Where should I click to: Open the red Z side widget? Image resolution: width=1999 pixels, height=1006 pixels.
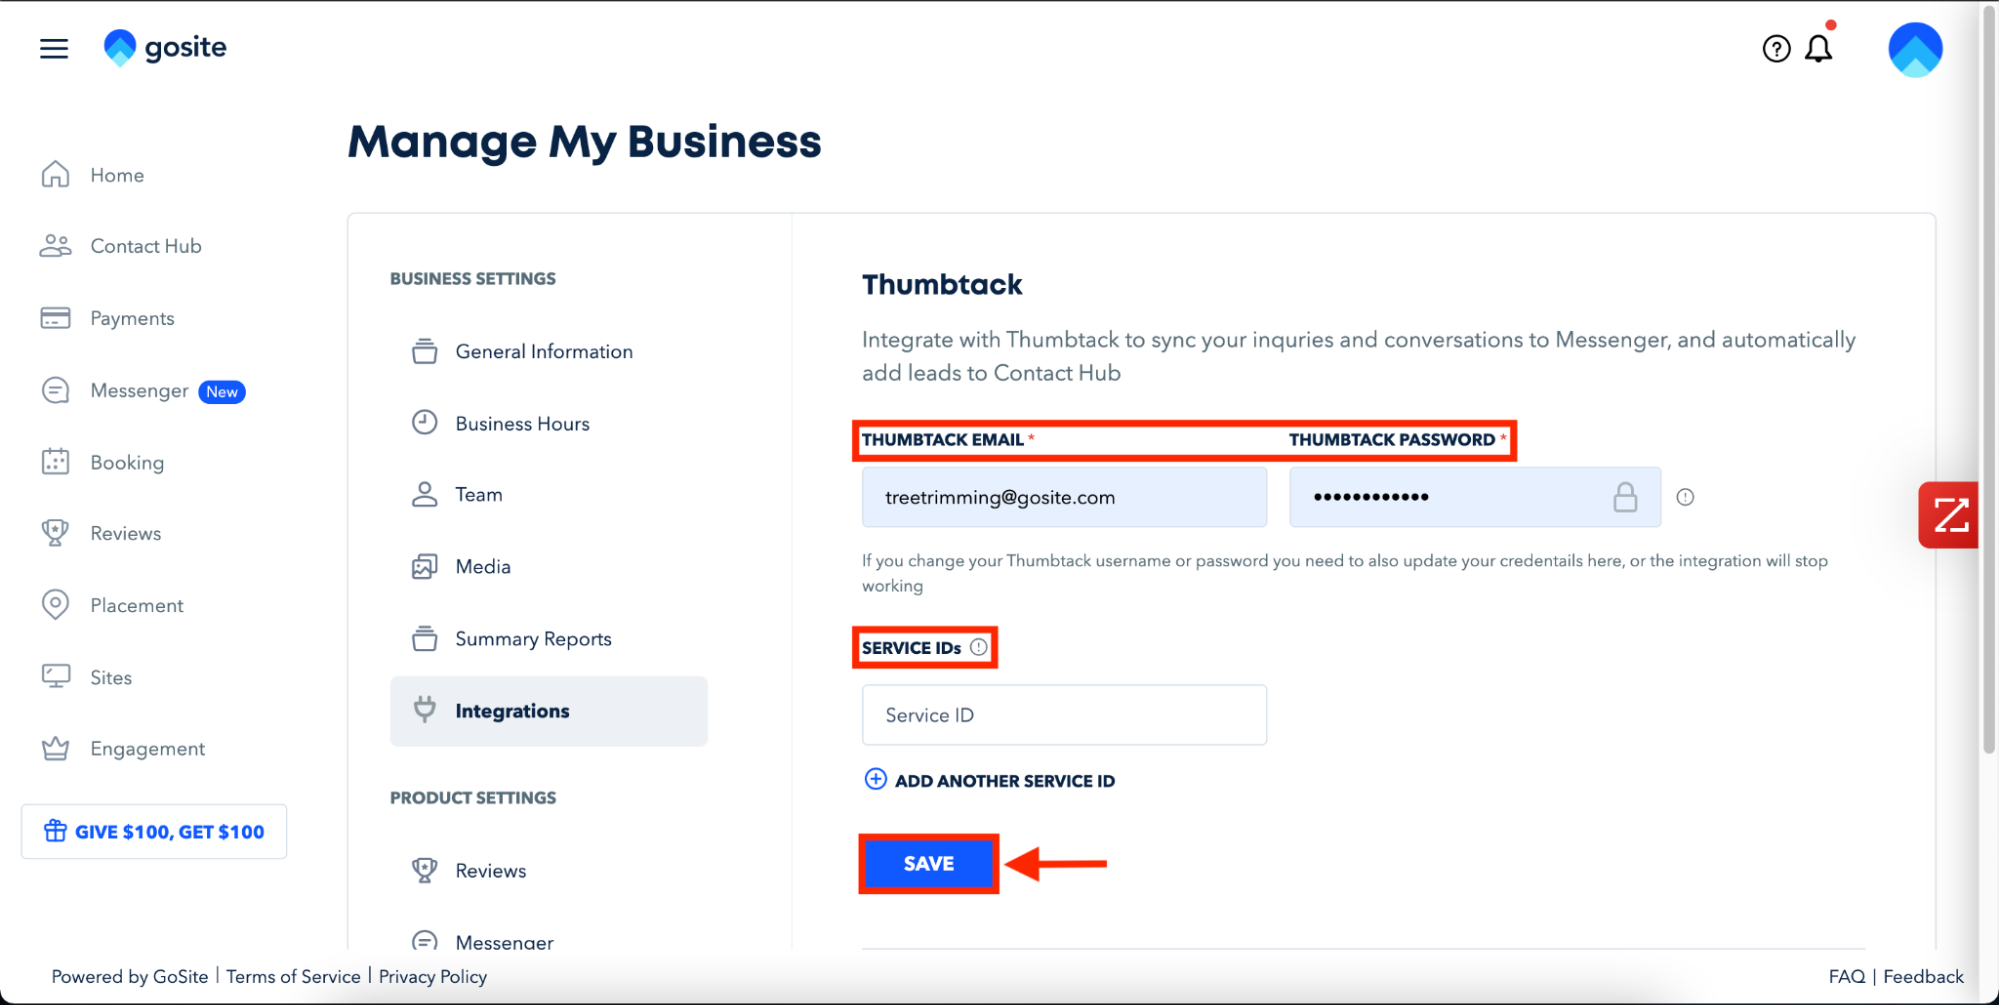pyautogui.click(x=1948, y=515)
